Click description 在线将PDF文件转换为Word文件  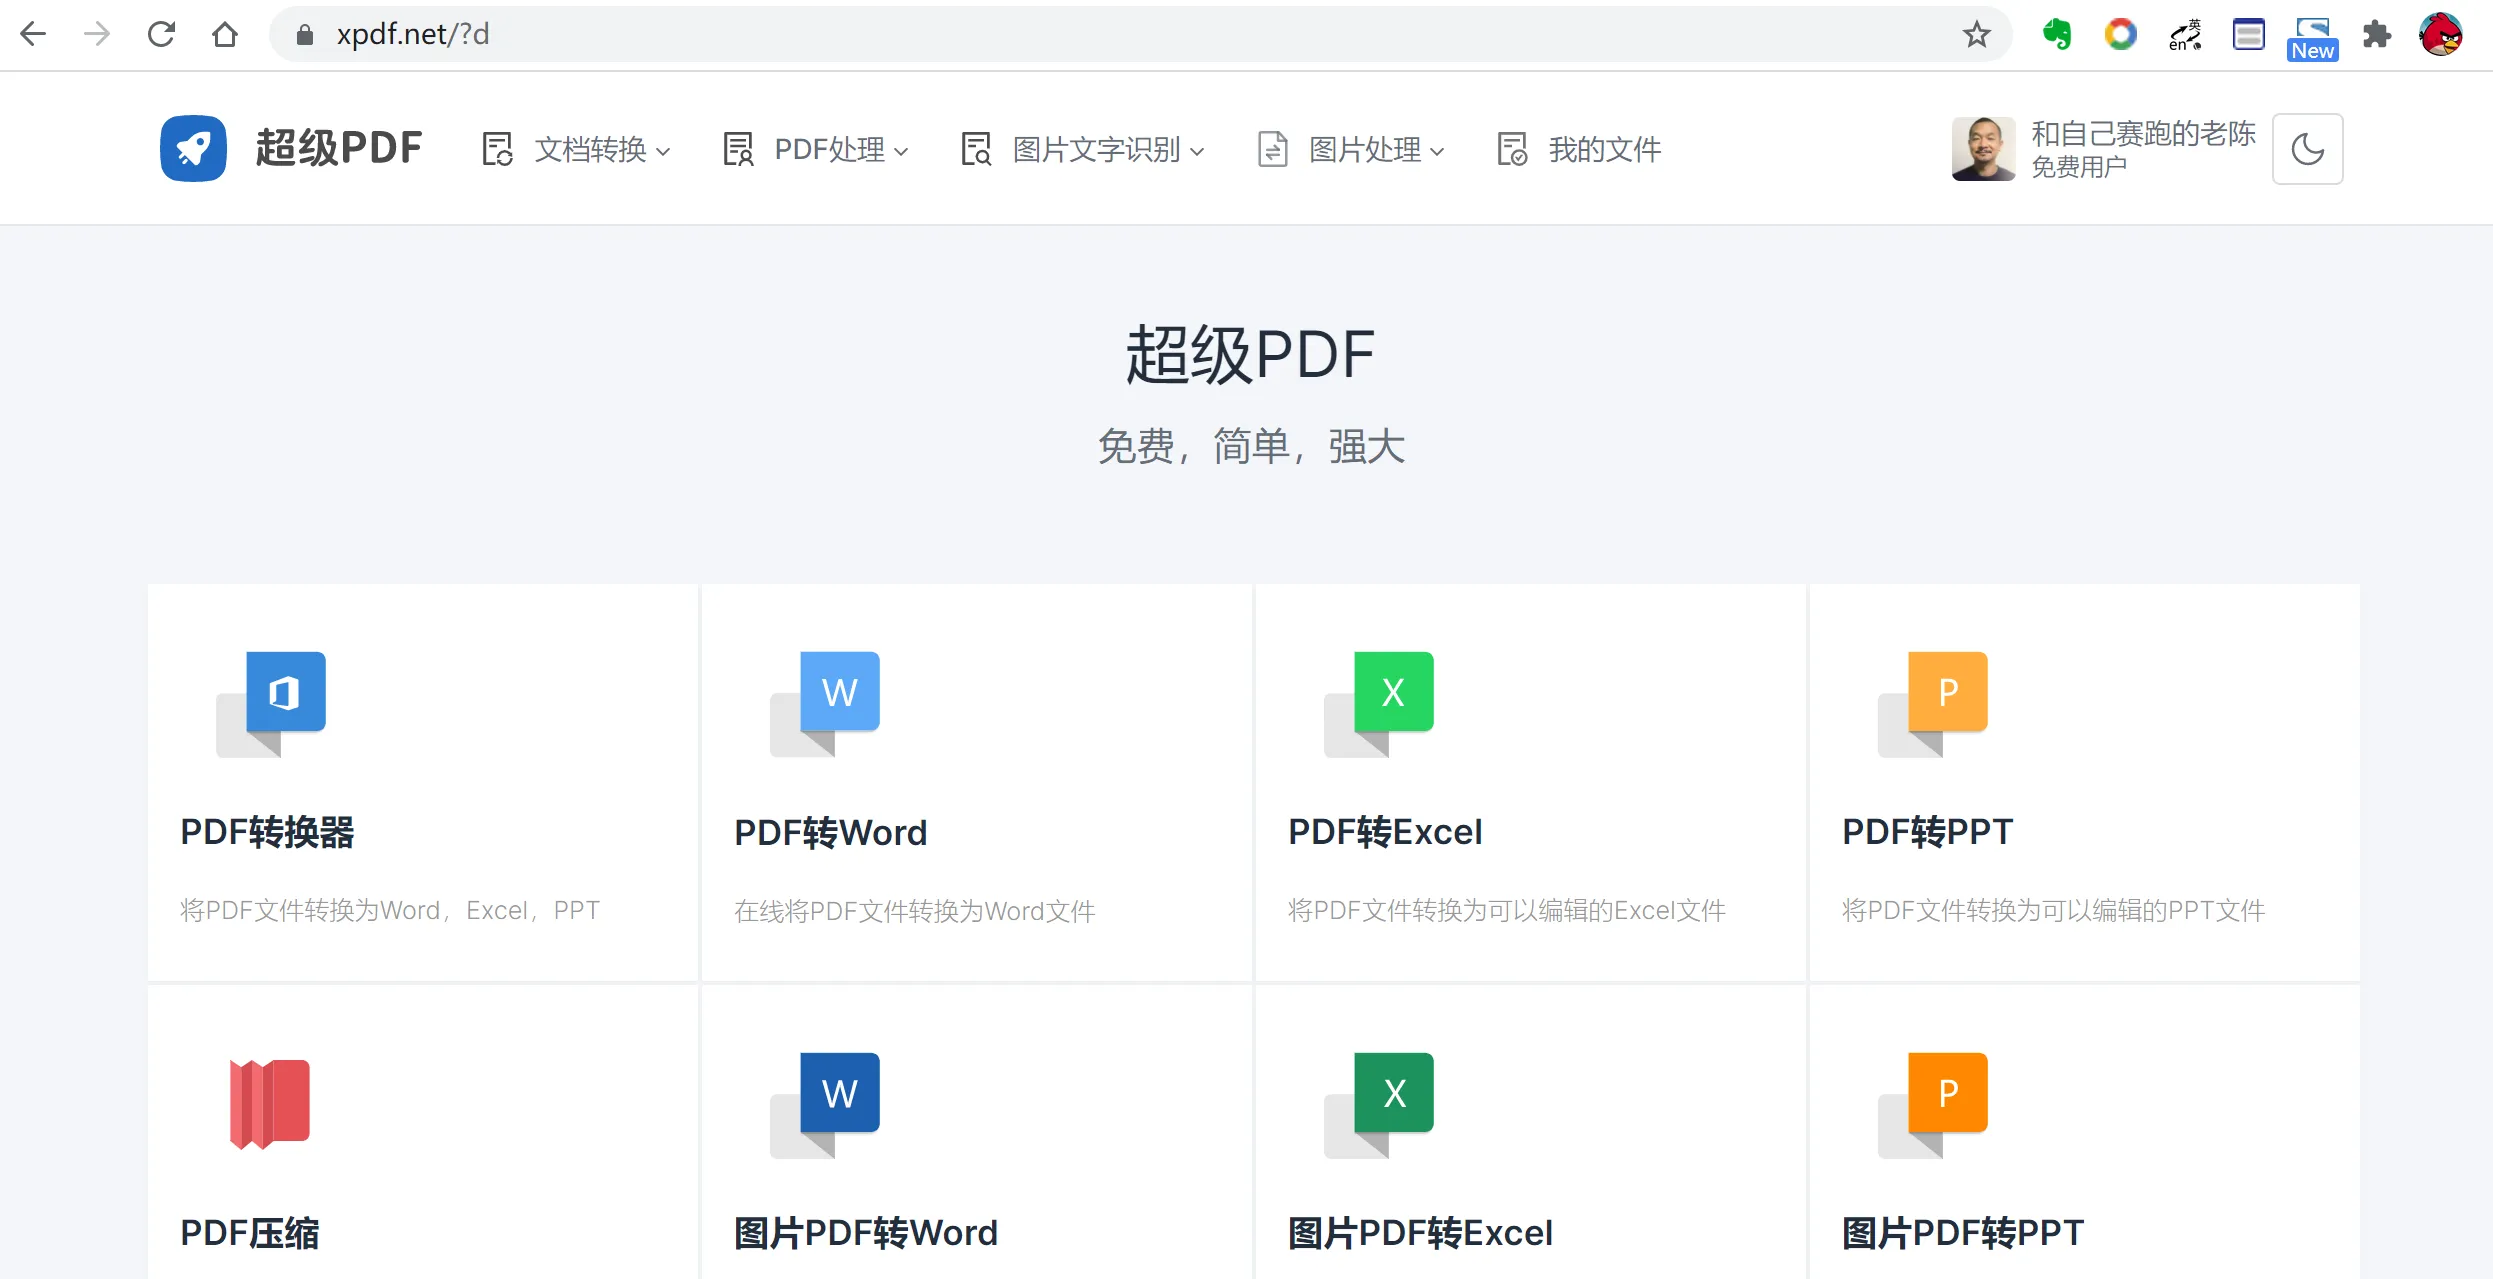click(x=915, y=910)
